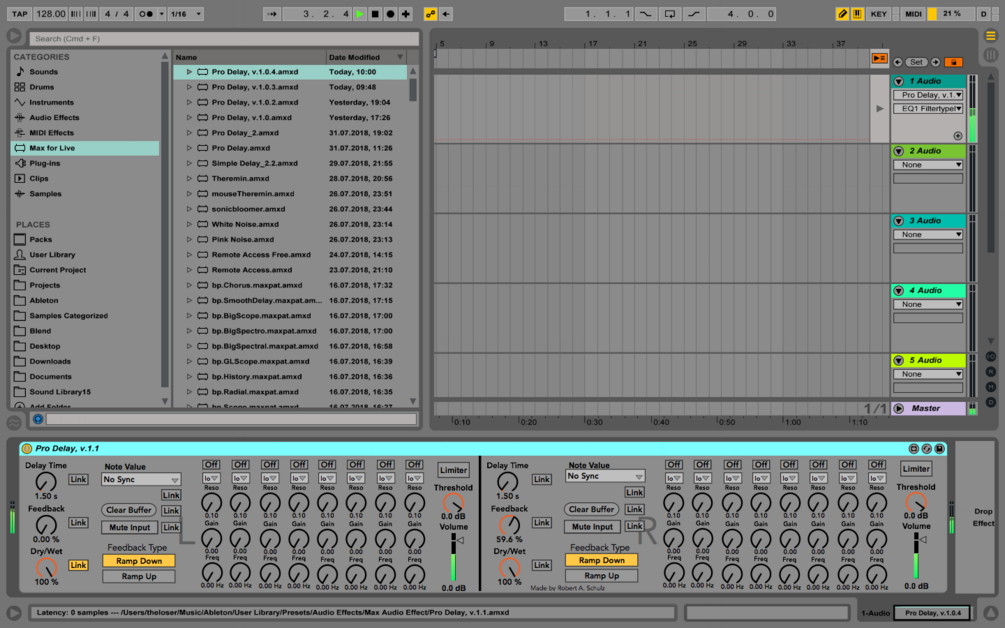
Task: Open the KEY map mode
Action: click(879, 13)
